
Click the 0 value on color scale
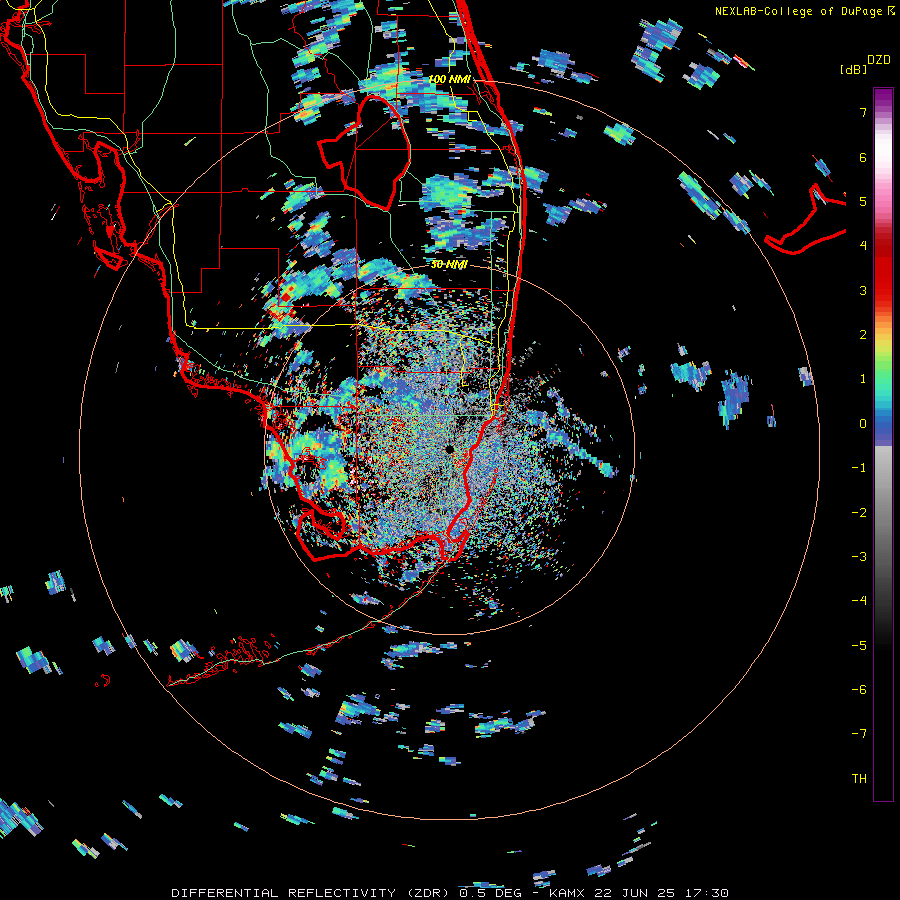(x=863, y=424)
